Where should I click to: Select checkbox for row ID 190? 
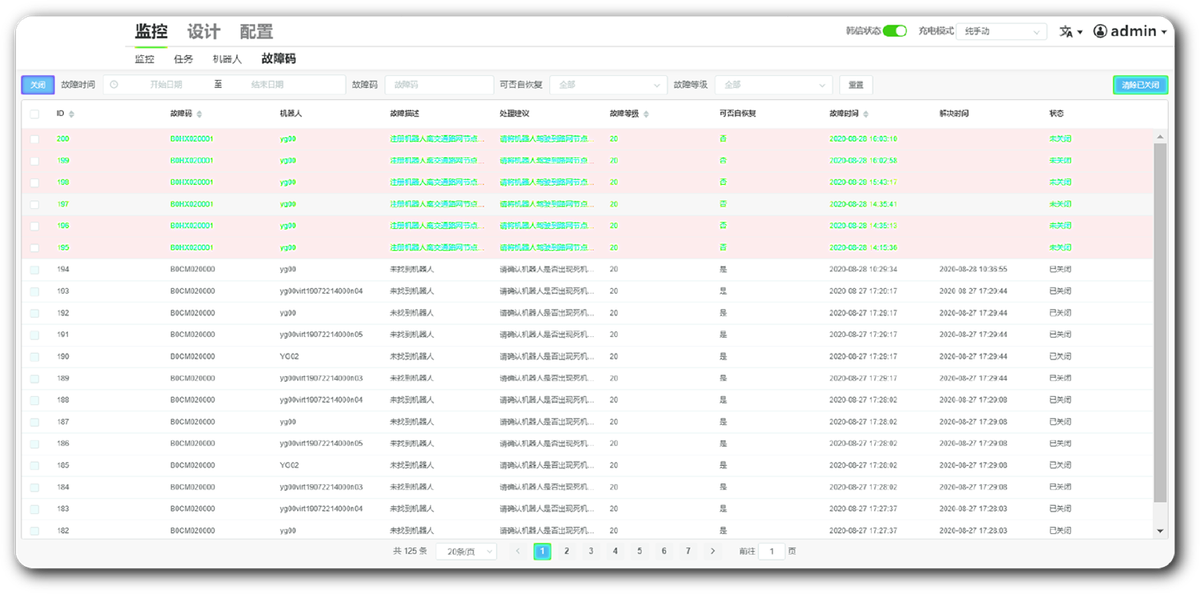[34, 356]
